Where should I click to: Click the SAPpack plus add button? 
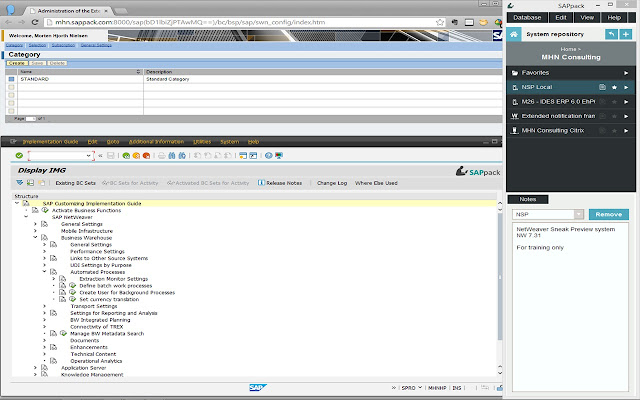626,34
